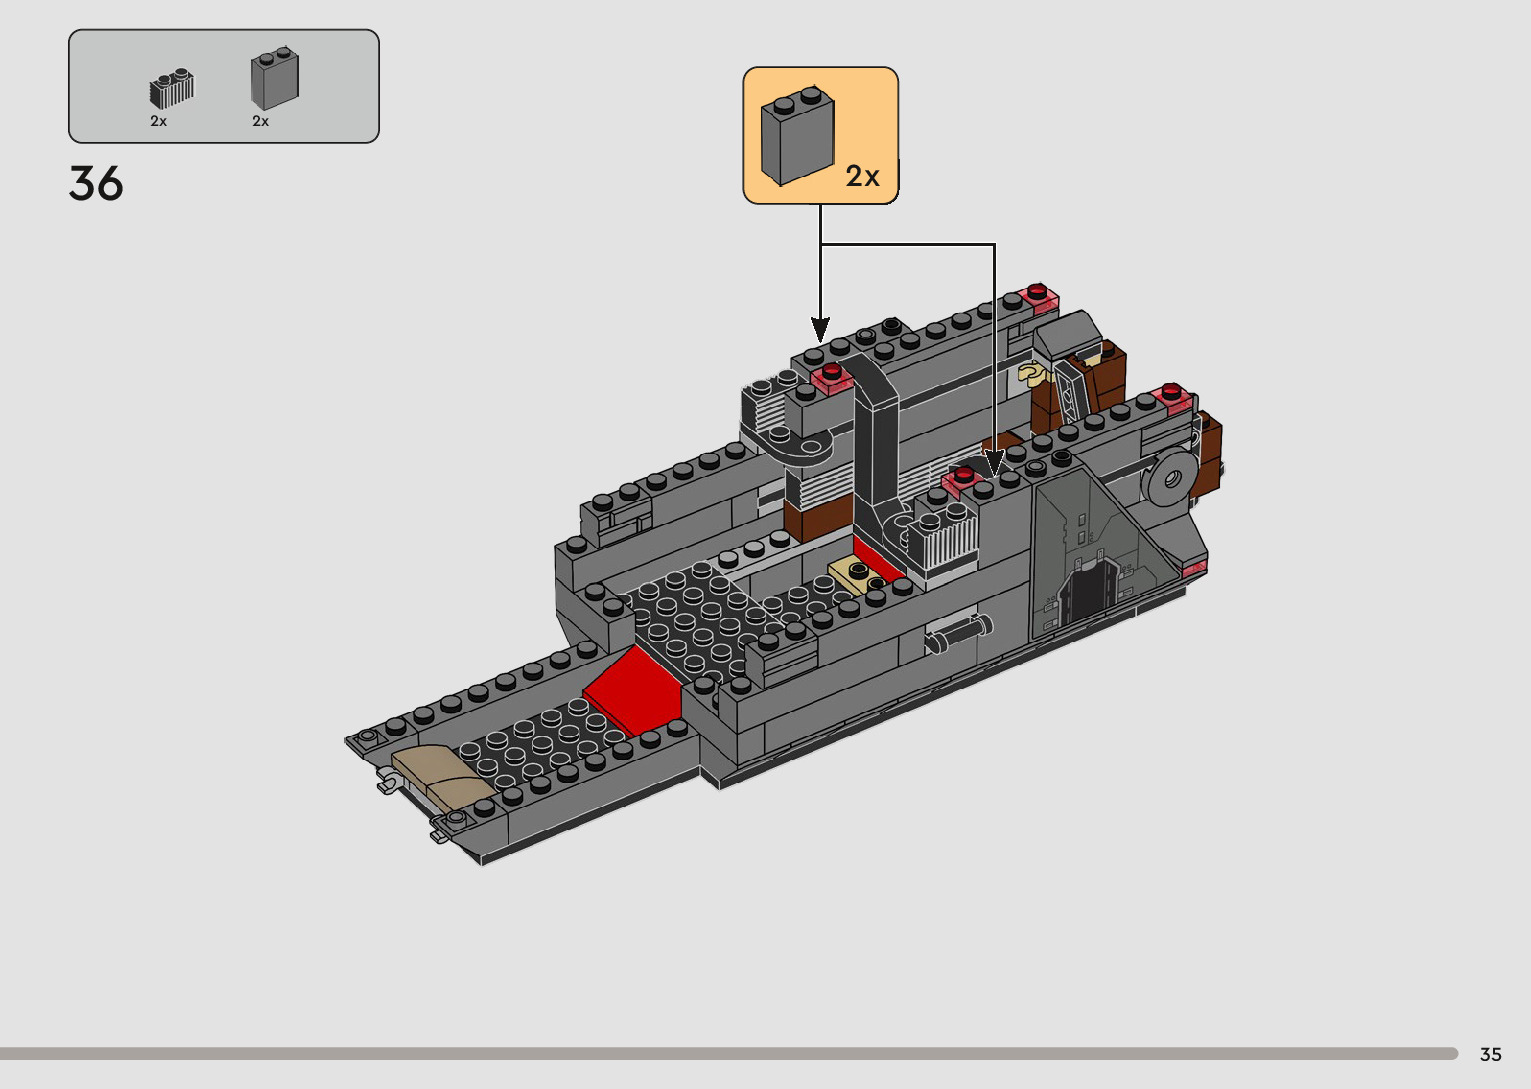Click the 2x quantity in orange callout
The height and width of the screenshot is (1089, 1531).
pyautogui.click(x=862, y=176)
